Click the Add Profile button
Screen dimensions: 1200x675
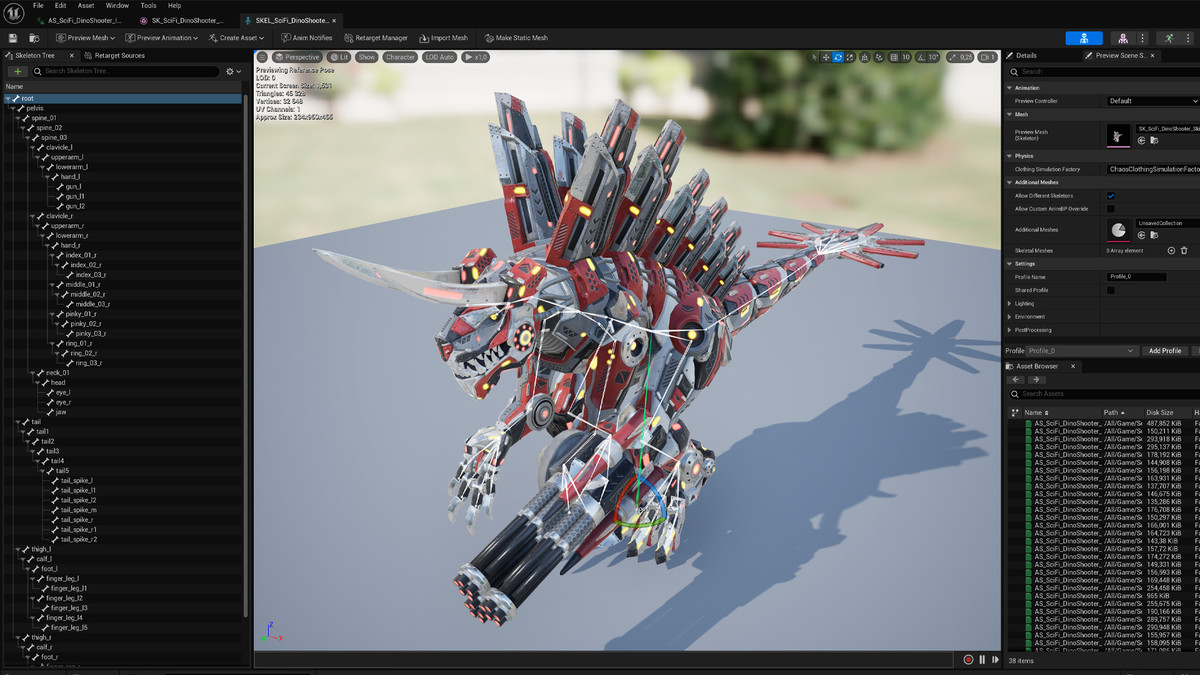(1165, 351)
